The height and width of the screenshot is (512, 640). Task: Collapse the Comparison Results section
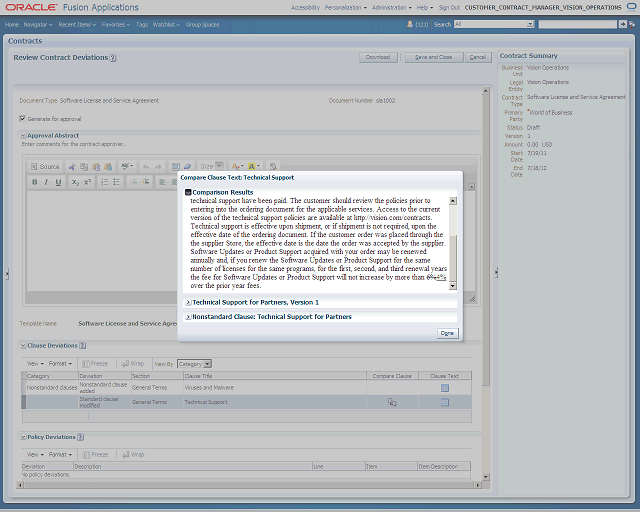[188, 192]
